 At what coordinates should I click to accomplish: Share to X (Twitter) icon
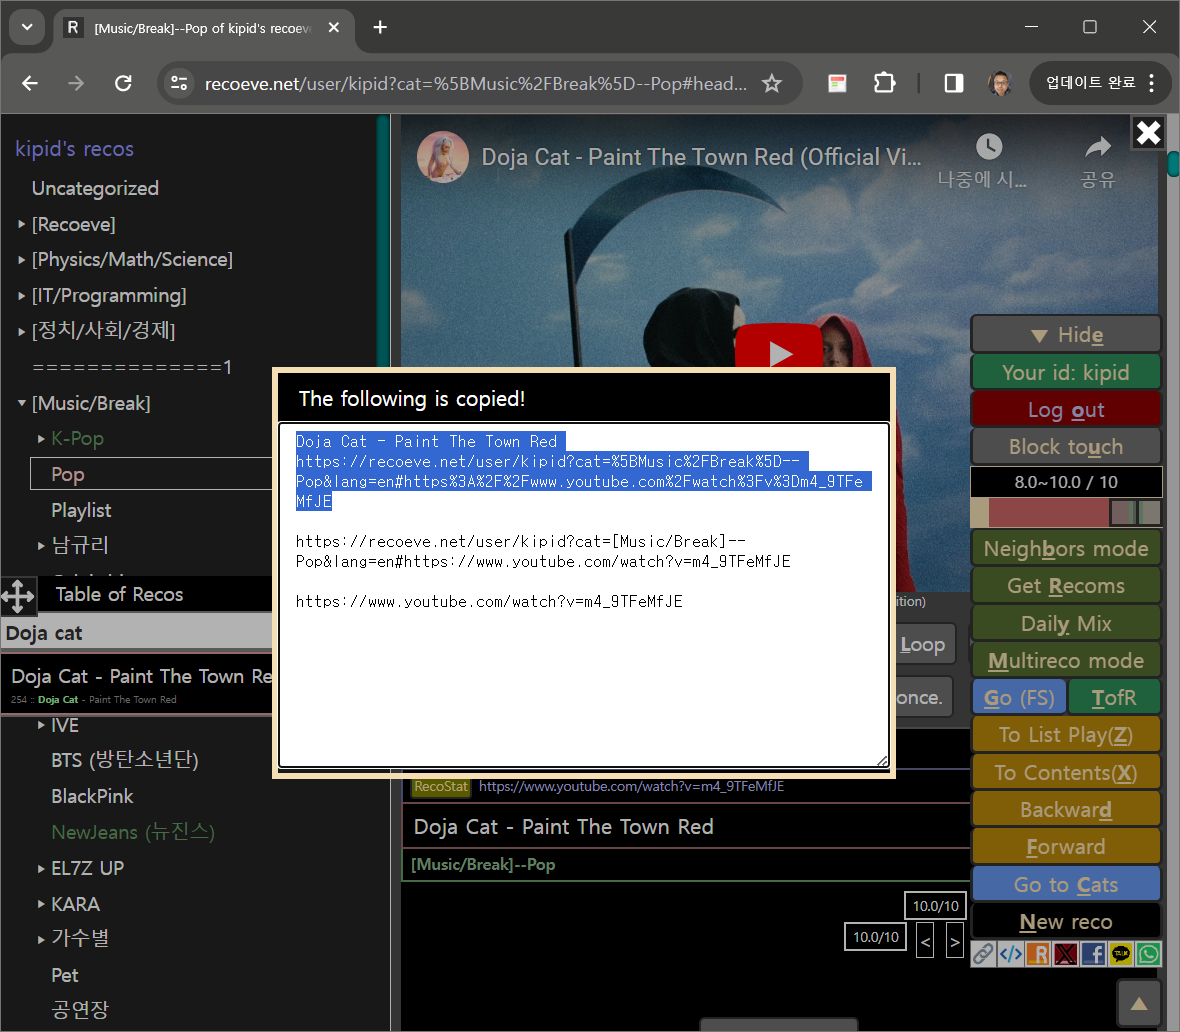click(1066, 954)
